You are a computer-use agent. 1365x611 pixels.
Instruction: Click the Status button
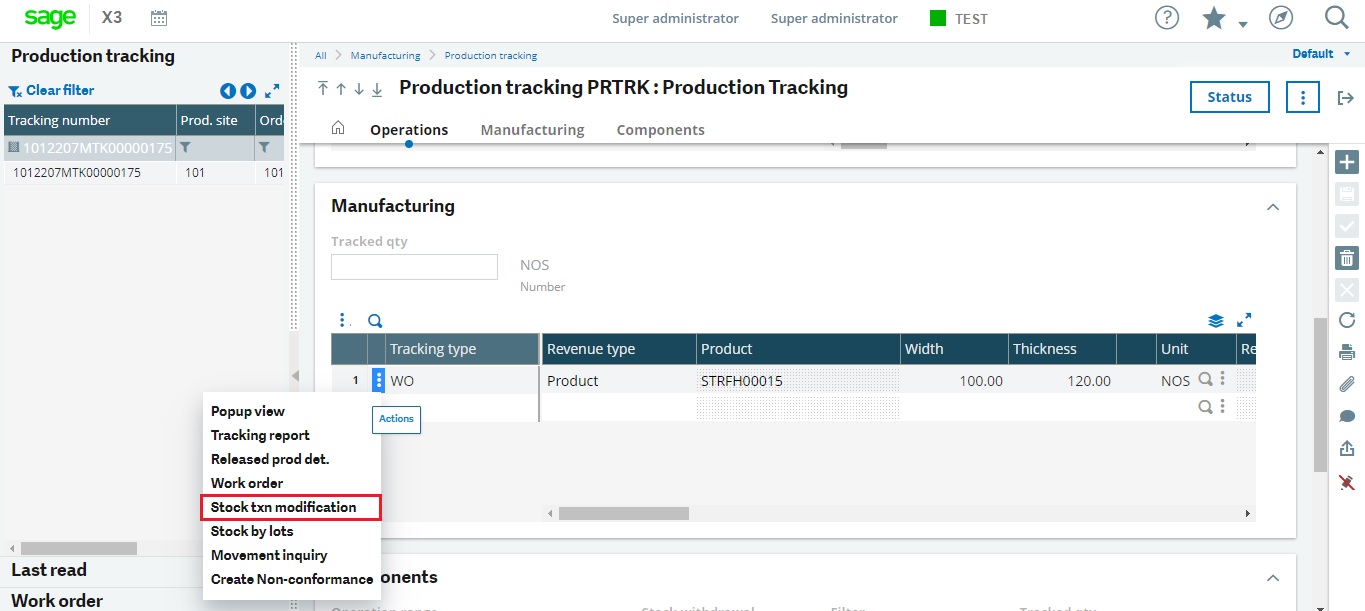pos(1229,96)
